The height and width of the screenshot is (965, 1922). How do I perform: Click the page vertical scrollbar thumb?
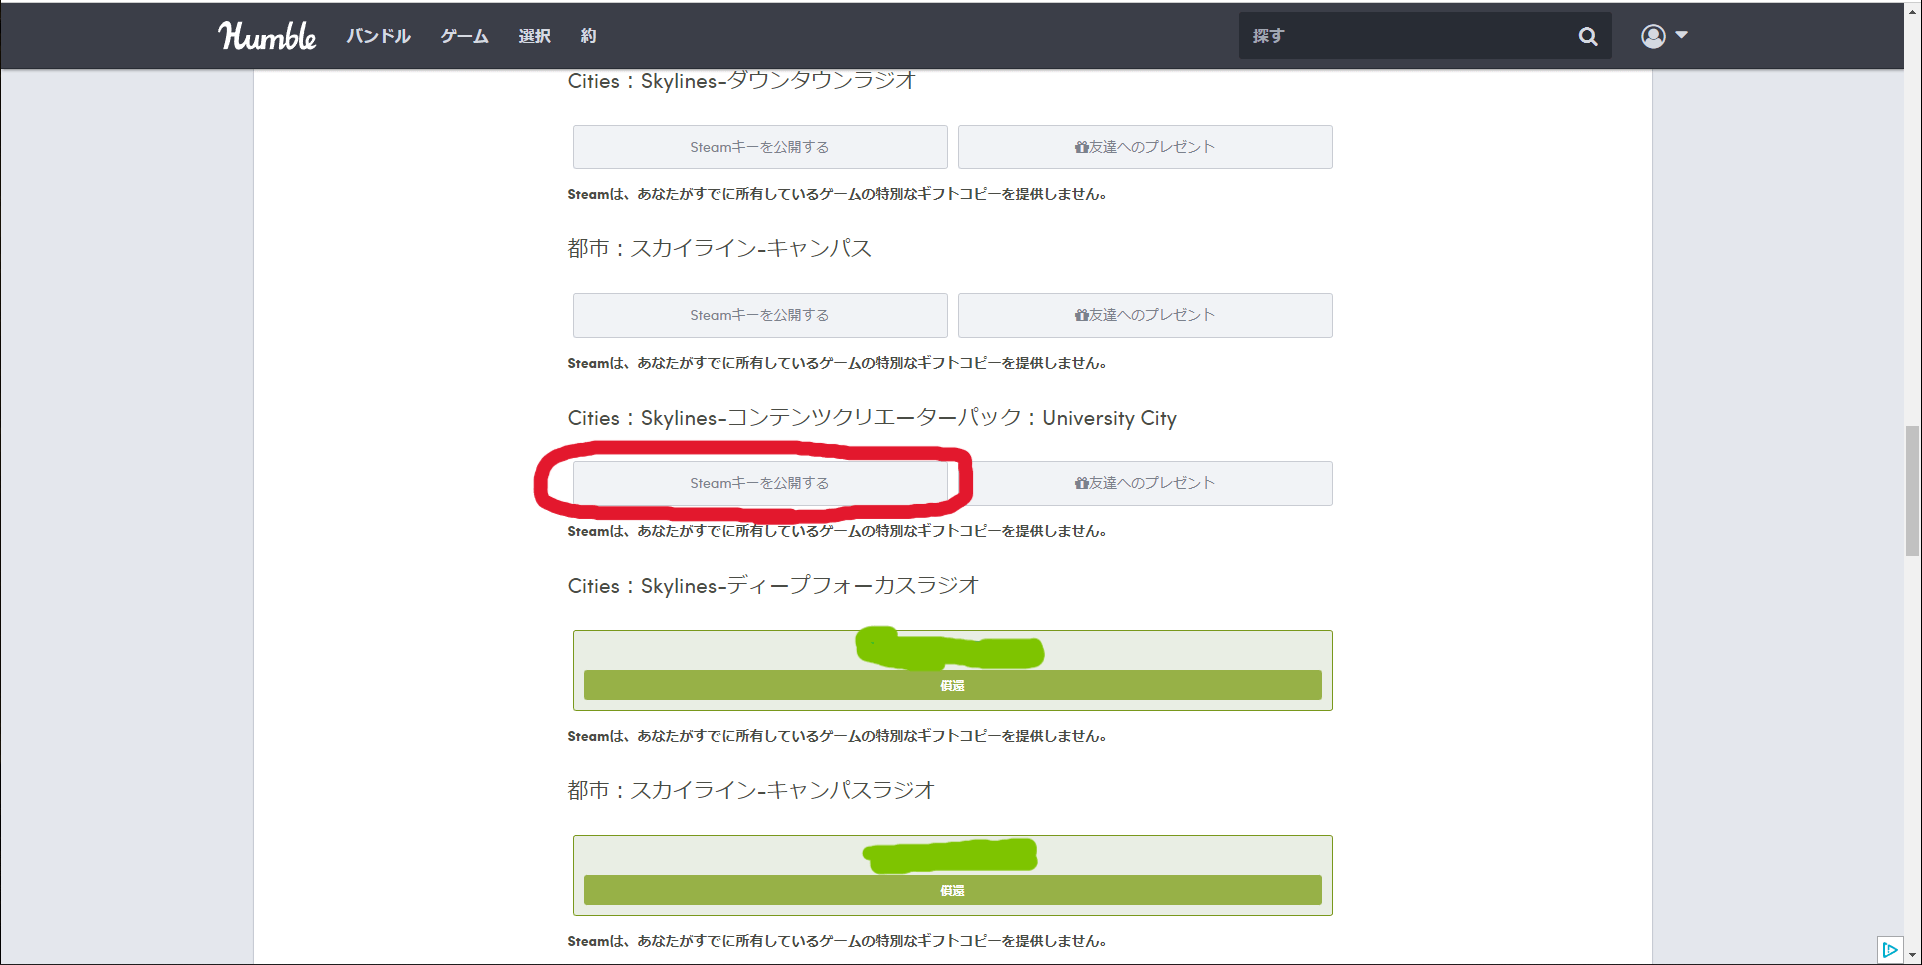1912,490
